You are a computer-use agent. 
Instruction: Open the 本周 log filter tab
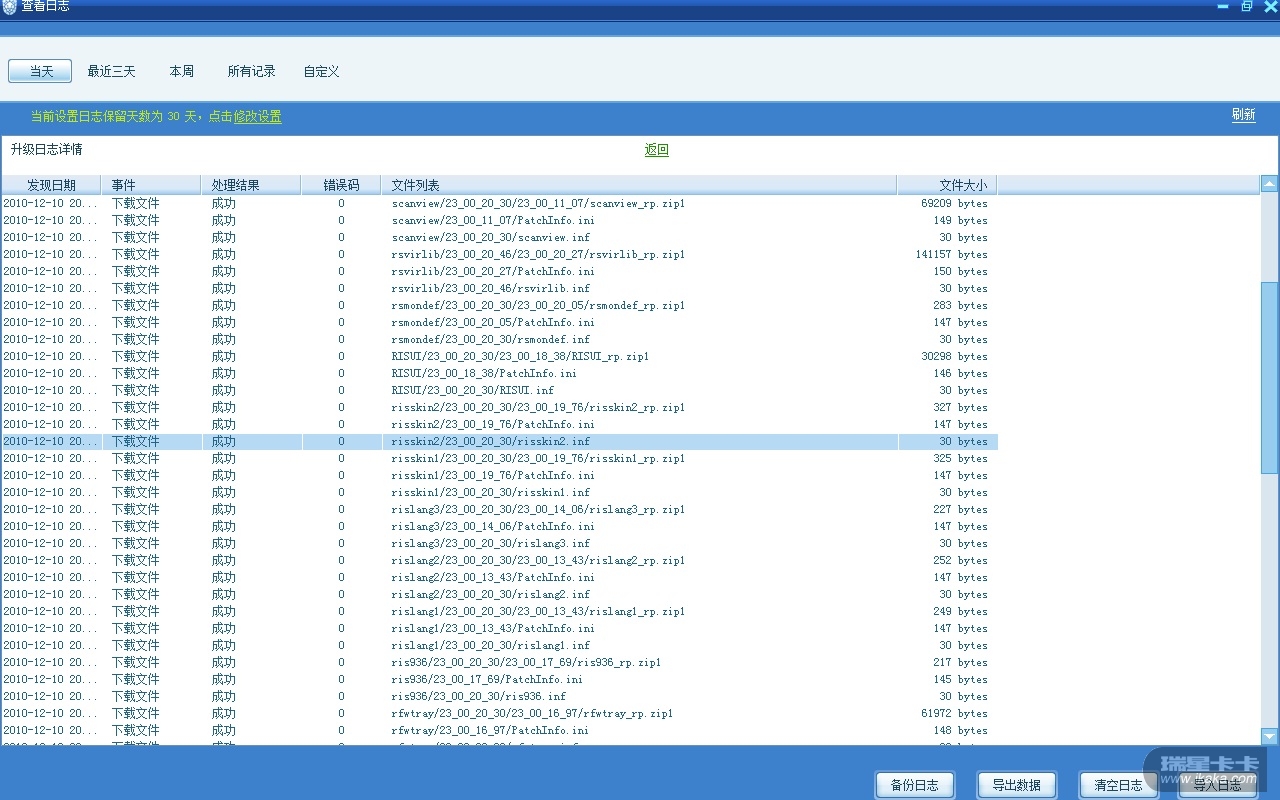coord(182,71)
